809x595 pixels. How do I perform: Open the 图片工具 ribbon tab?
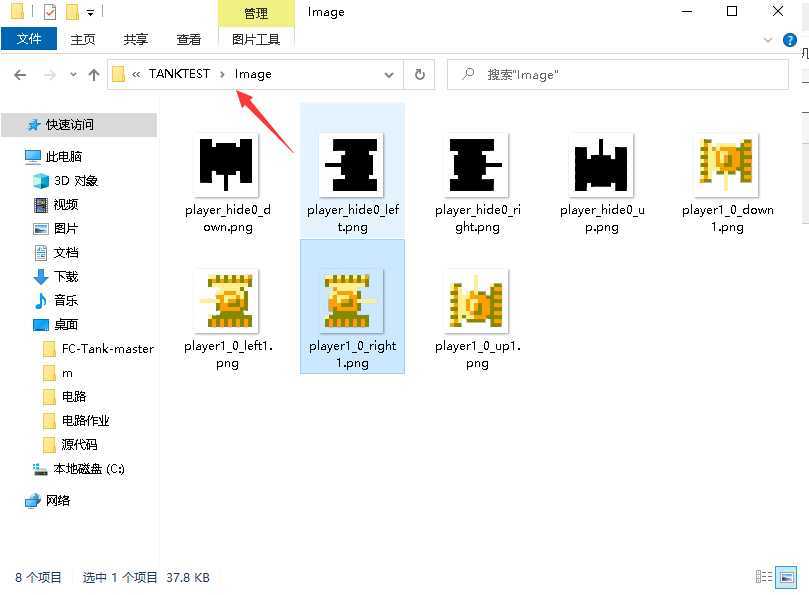pos(256,39)
